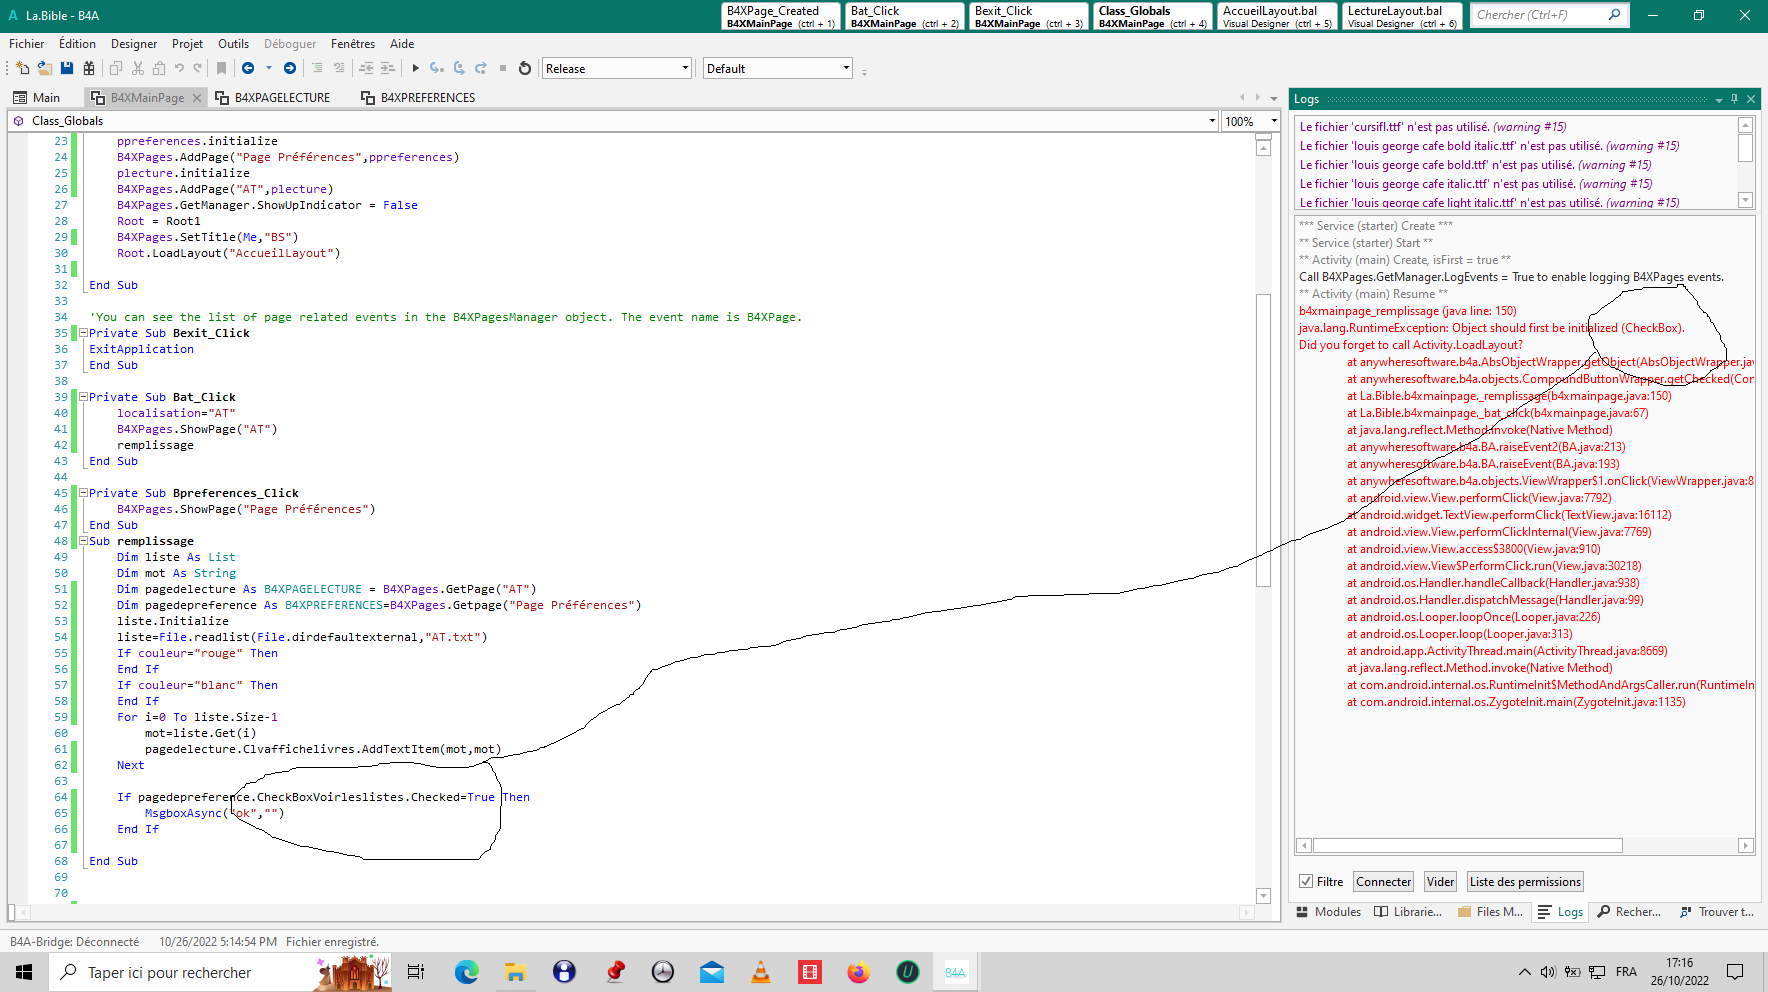Click the Navigate Forward arrow icon
Viewport: 1768px width, 992px height.
tap(290, 68)
